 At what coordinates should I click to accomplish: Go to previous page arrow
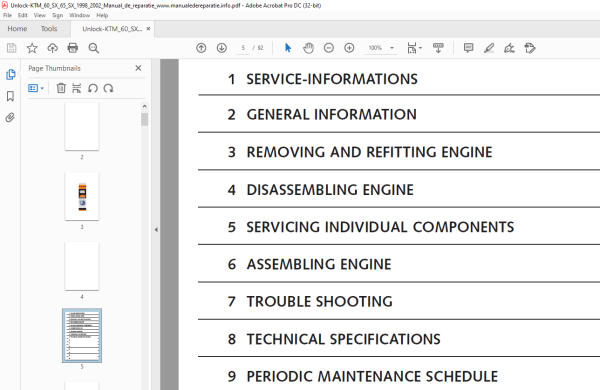point(201,48)
